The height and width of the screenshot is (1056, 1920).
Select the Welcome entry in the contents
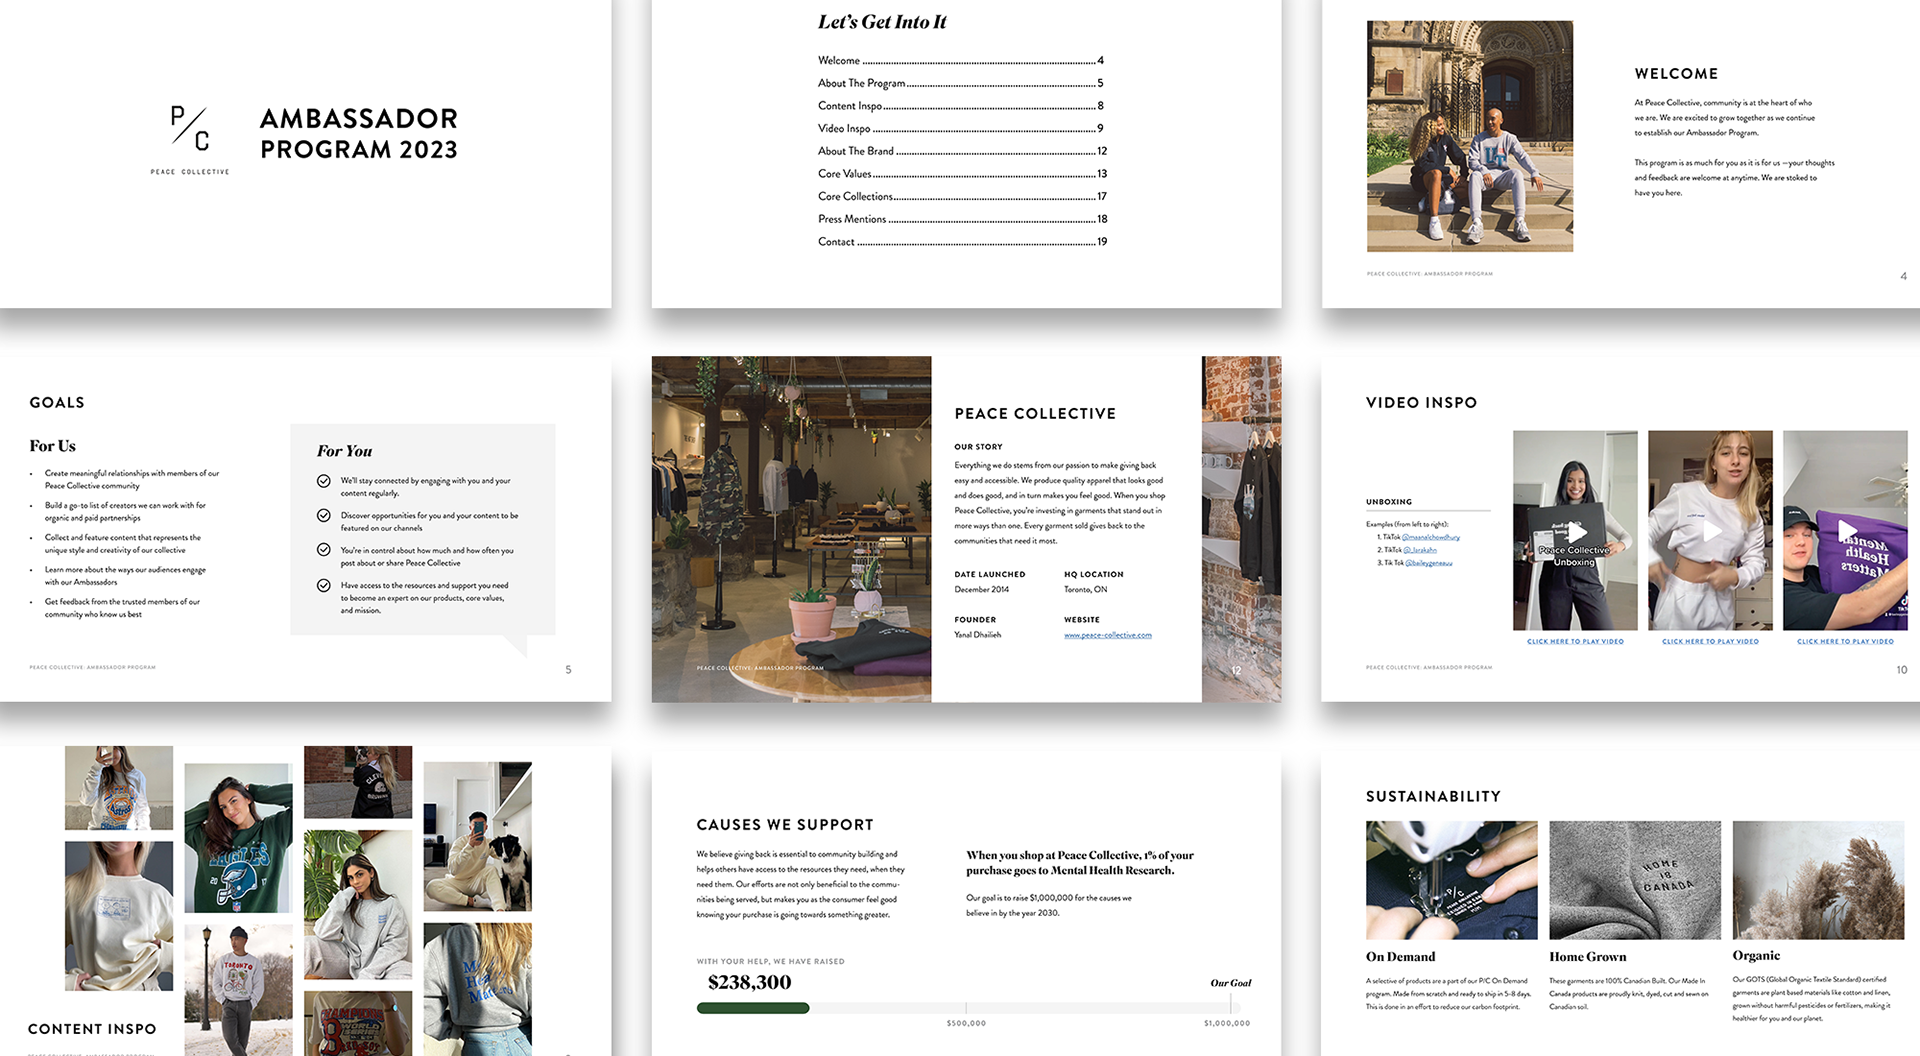[961, 61]
